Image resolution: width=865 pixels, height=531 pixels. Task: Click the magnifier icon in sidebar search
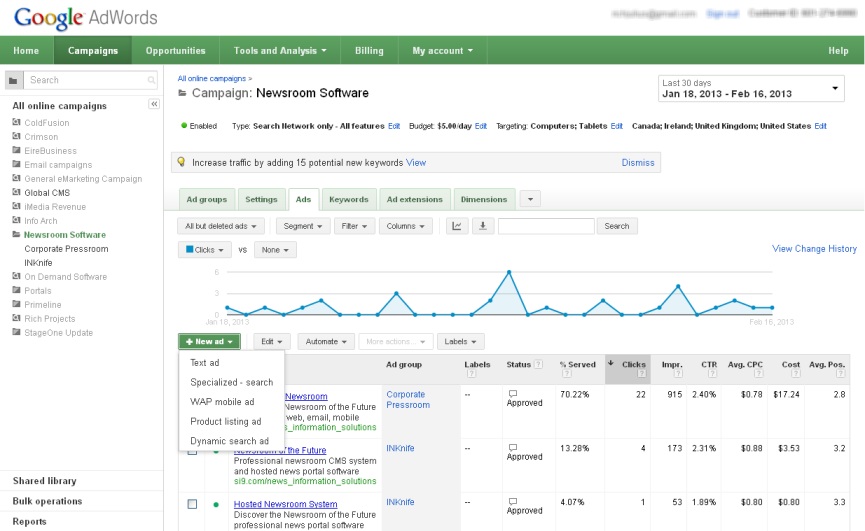coord(151,81)
